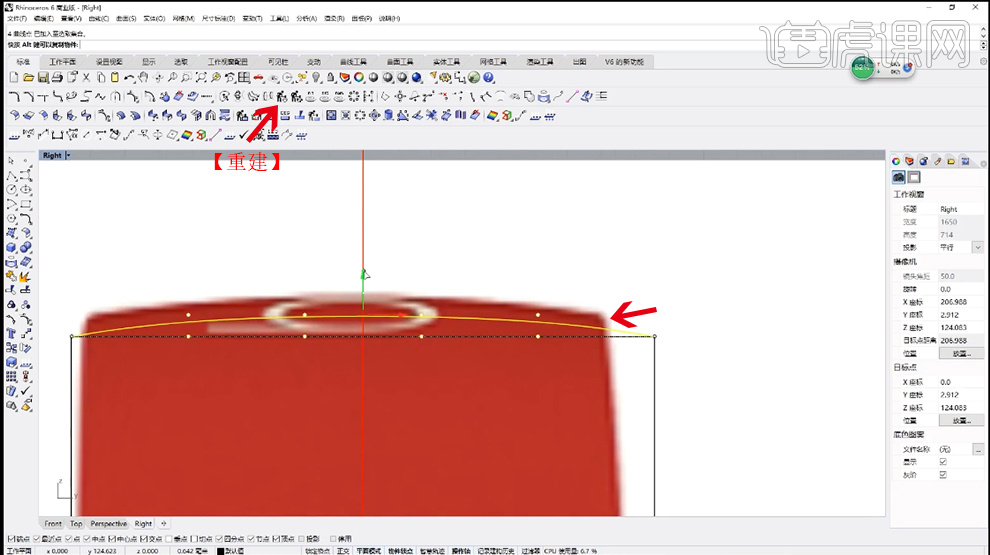The height and width of the screenshot is (555, 990).
Task: Click the Save file icon
Action: click(x=43, y=78)
